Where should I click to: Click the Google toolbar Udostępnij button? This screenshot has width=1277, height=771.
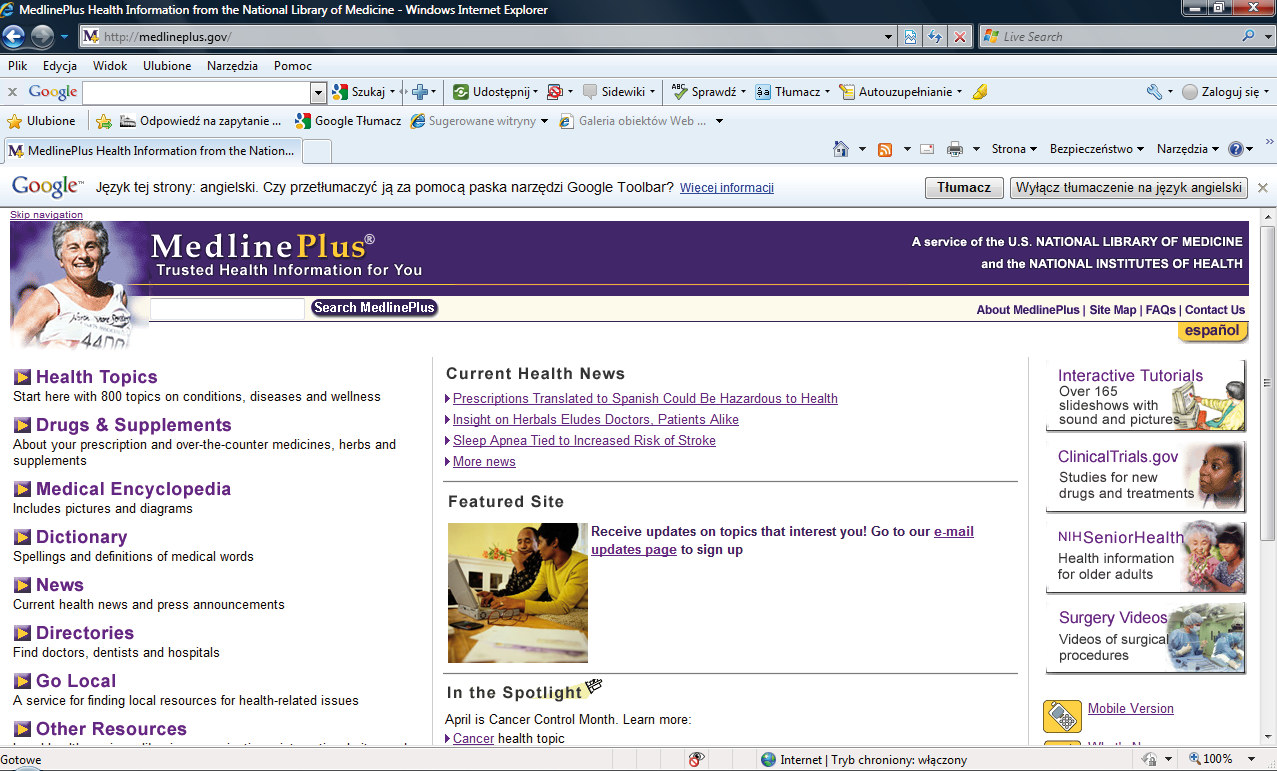(492, 91)
